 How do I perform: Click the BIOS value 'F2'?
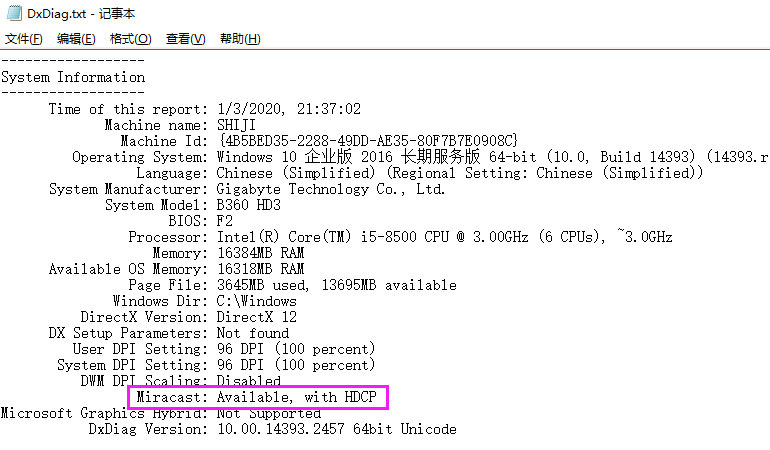pyautogui.click(x=225, y=221)
